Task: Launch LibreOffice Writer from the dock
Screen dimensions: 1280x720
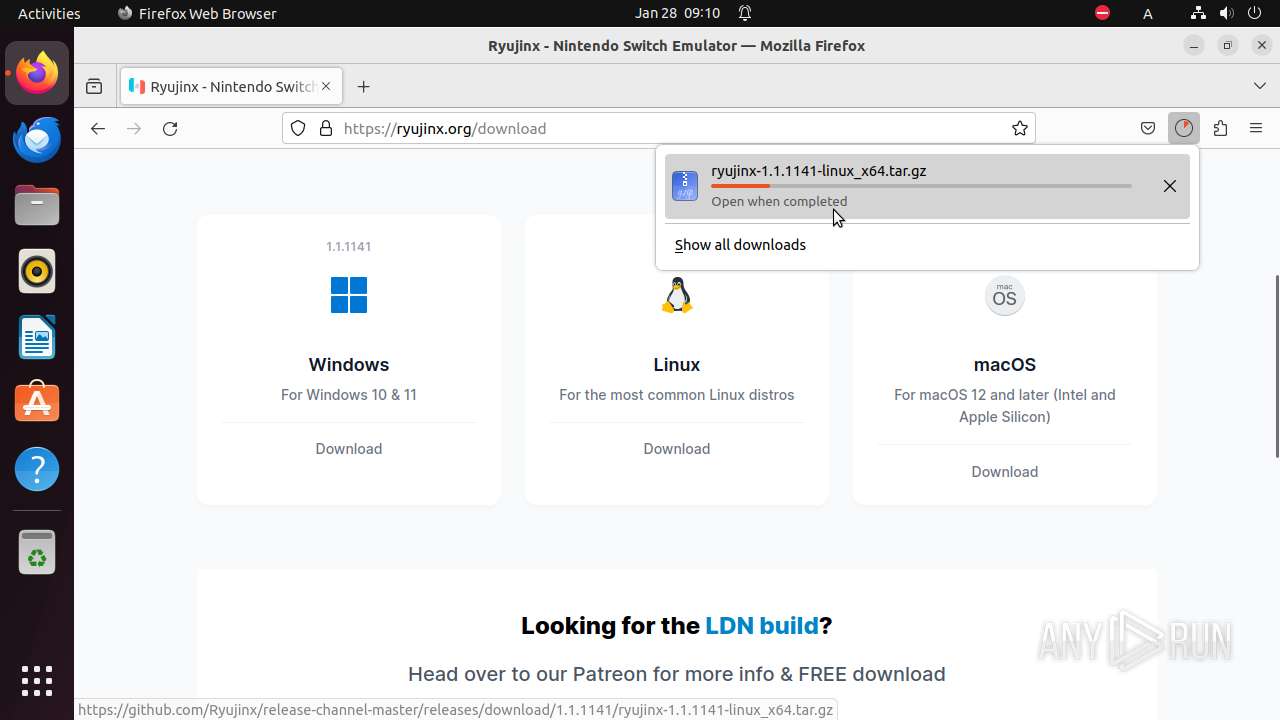Action: coord(37,337)
